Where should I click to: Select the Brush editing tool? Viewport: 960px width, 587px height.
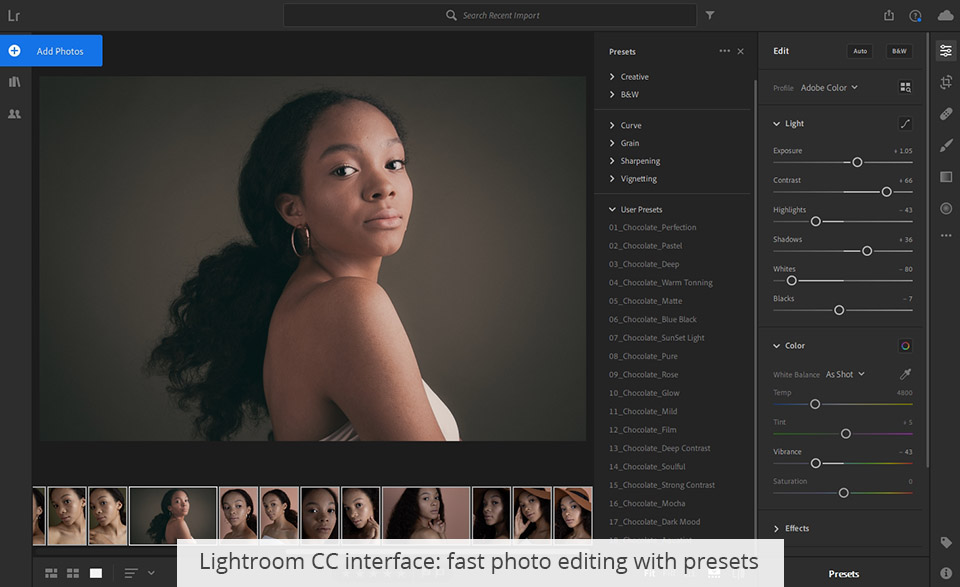[946, 146]
